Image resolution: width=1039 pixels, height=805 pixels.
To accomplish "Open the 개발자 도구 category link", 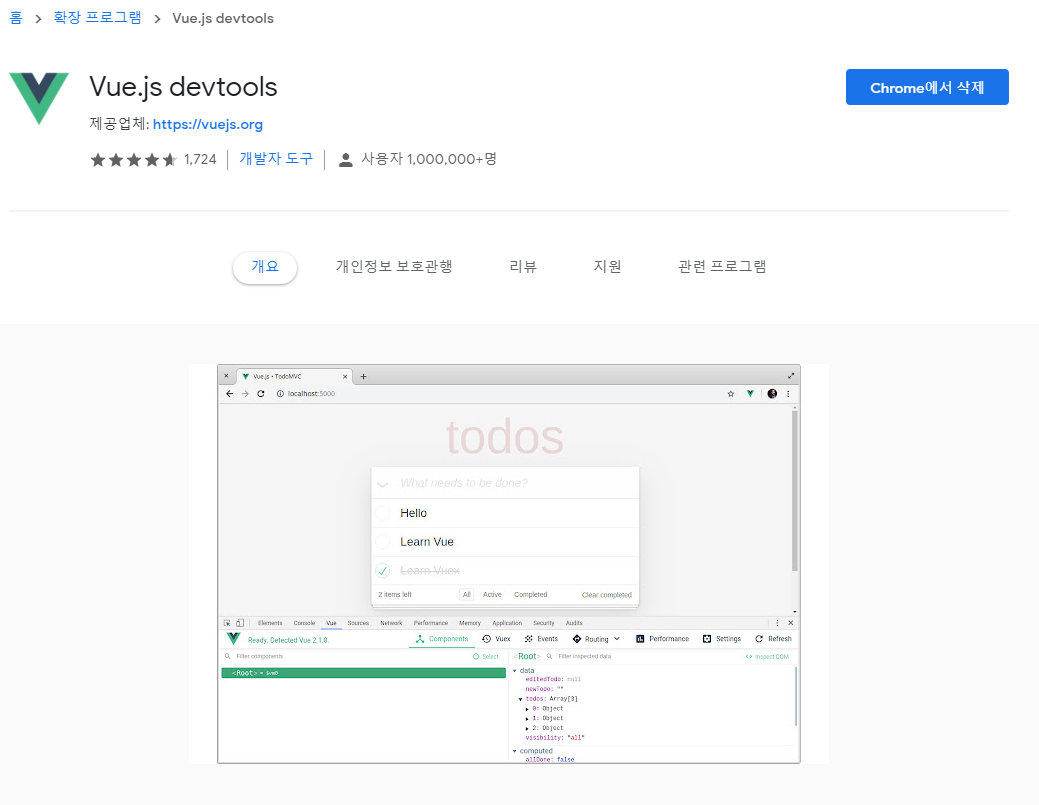I will coord(276,159).
